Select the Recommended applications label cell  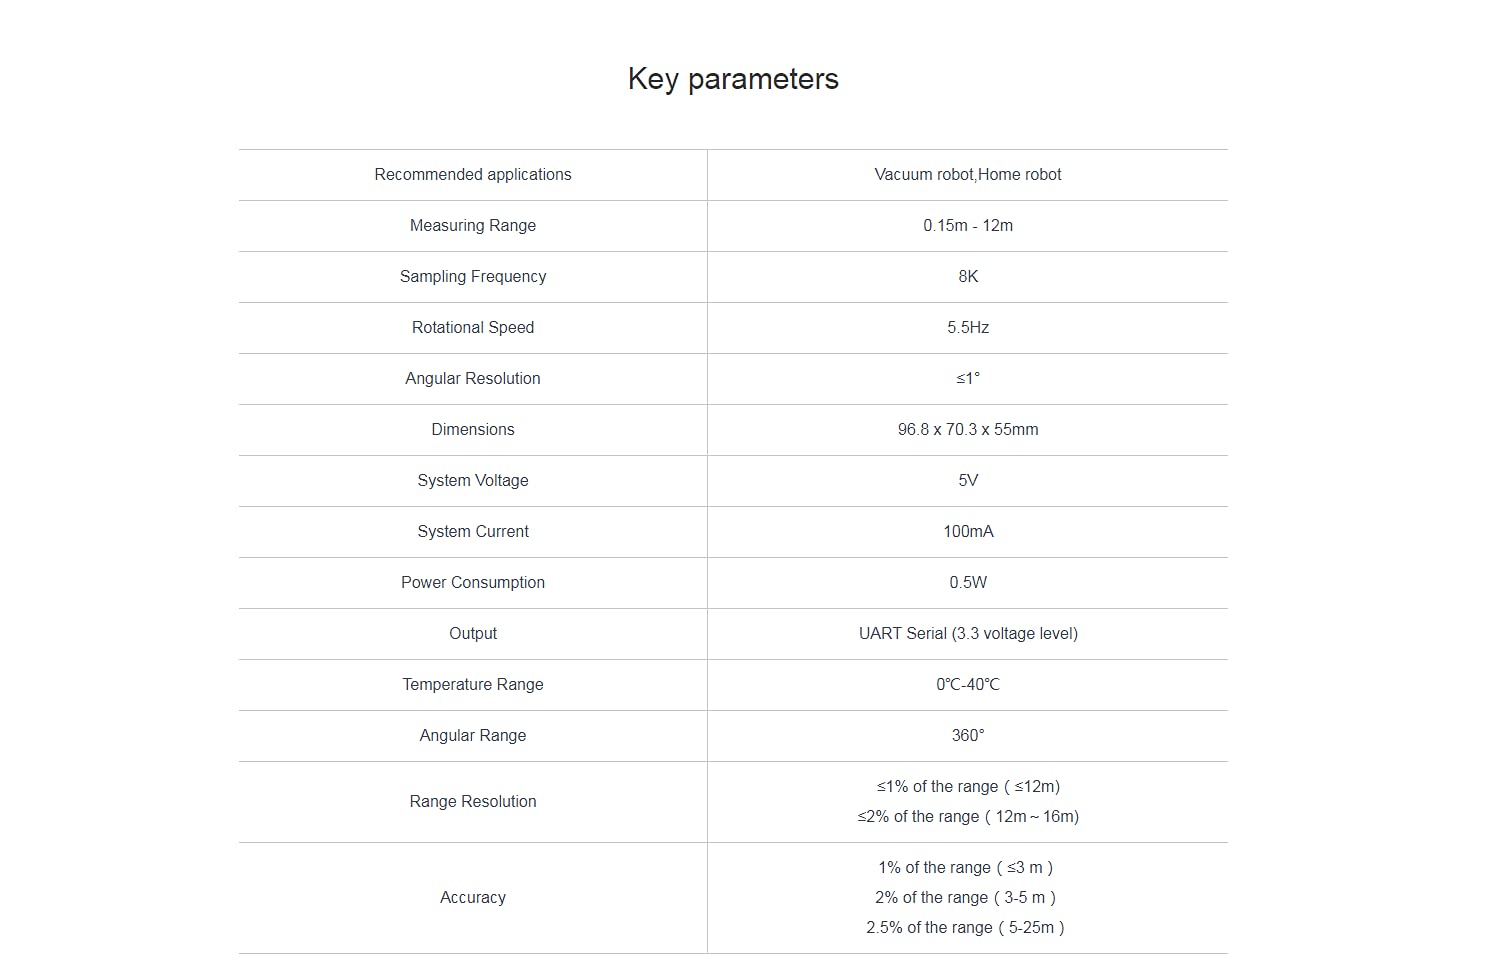(473, 174)
